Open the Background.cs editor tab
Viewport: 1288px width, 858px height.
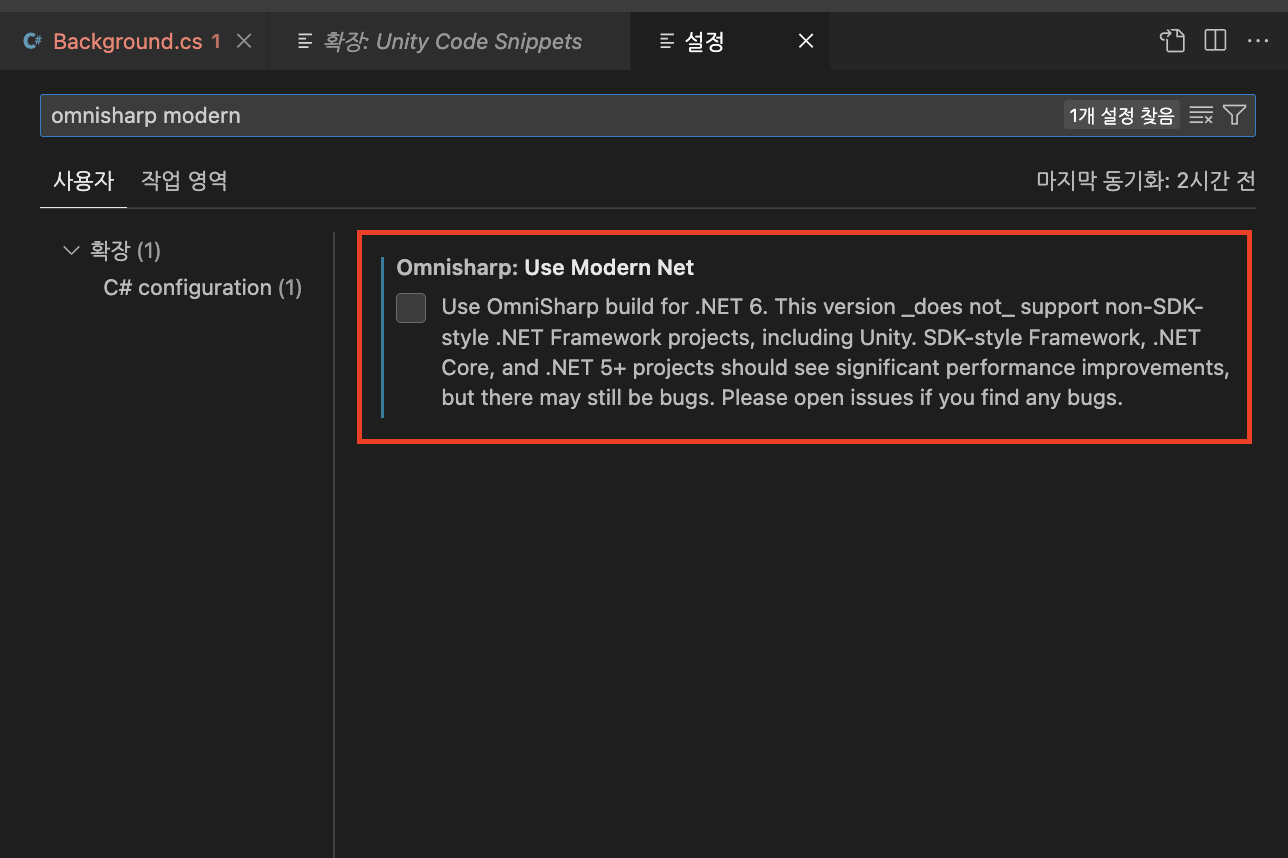click(x=135, y=41)
